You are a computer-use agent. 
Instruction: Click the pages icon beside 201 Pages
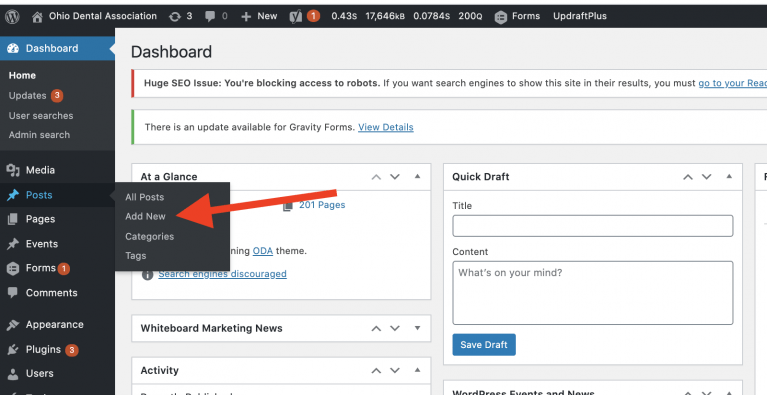[x=288, y=206]
